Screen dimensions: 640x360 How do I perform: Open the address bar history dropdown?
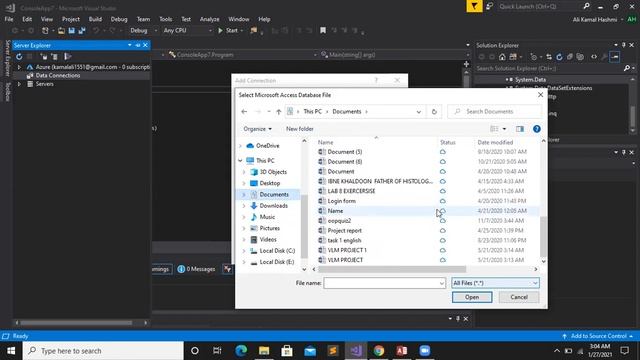click(418, 112)
